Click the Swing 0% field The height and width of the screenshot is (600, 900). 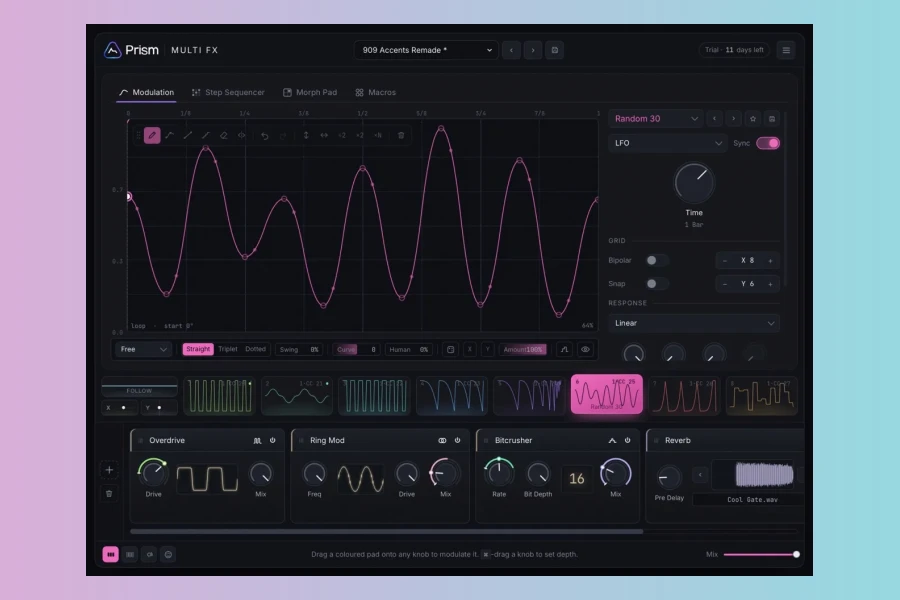coord(298,349)
